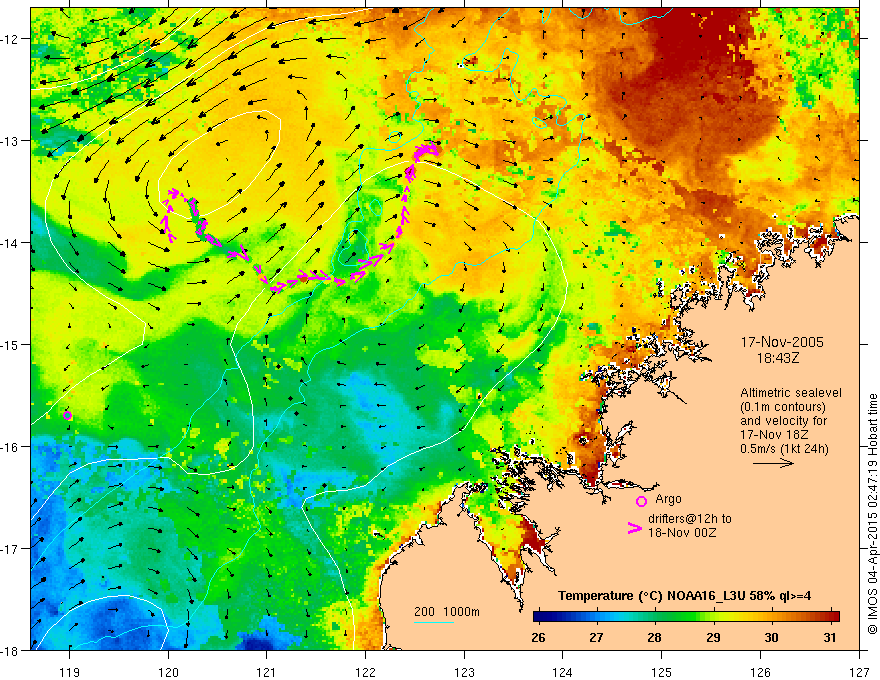Screen dimensions: 880x680
Task: Click the color bar value 28
Action: 654,637
